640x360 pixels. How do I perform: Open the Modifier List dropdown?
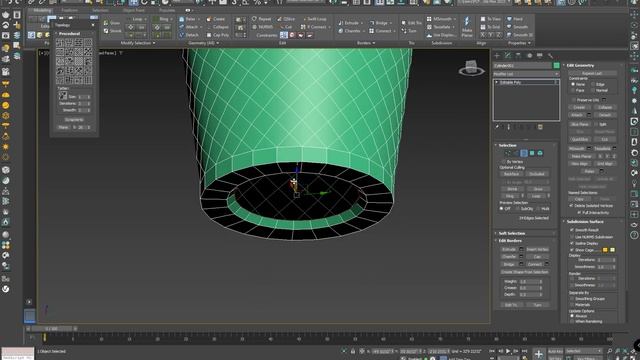tap(526, 74)
